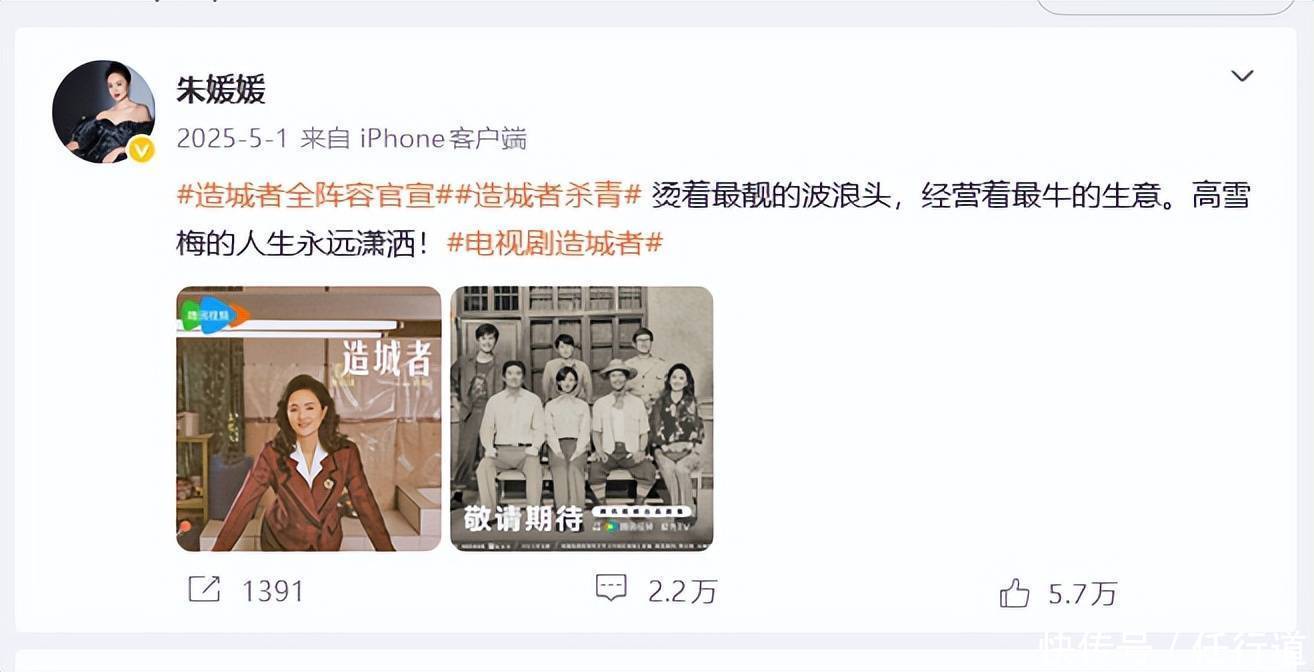Click the post text about 高雪梅
The width and height of the screenshot is (1314, 672).
tap(713, 219)
